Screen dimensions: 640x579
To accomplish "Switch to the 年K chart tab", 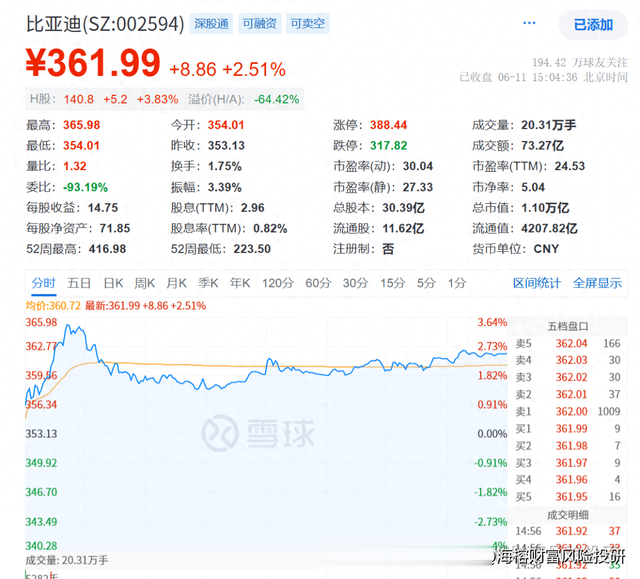I will tap(240, 283).
